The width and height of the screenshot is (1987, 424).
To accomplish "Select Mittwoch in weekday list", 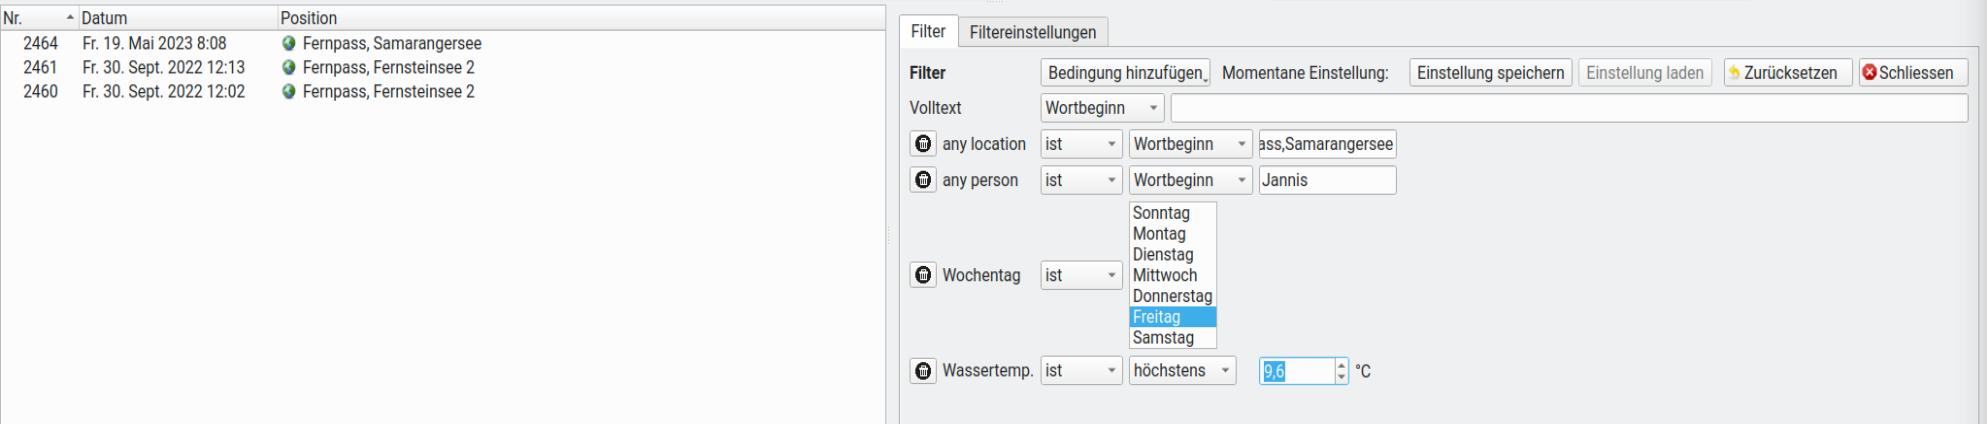I will point(1172,275).
